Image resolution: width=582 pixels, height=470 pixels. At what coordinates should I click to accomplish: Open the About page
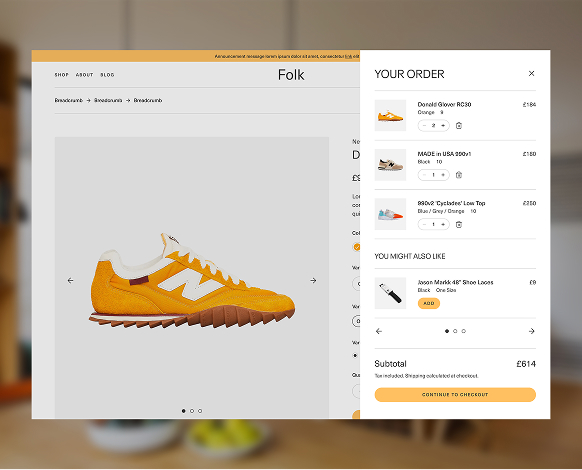[x=85, y=75]
